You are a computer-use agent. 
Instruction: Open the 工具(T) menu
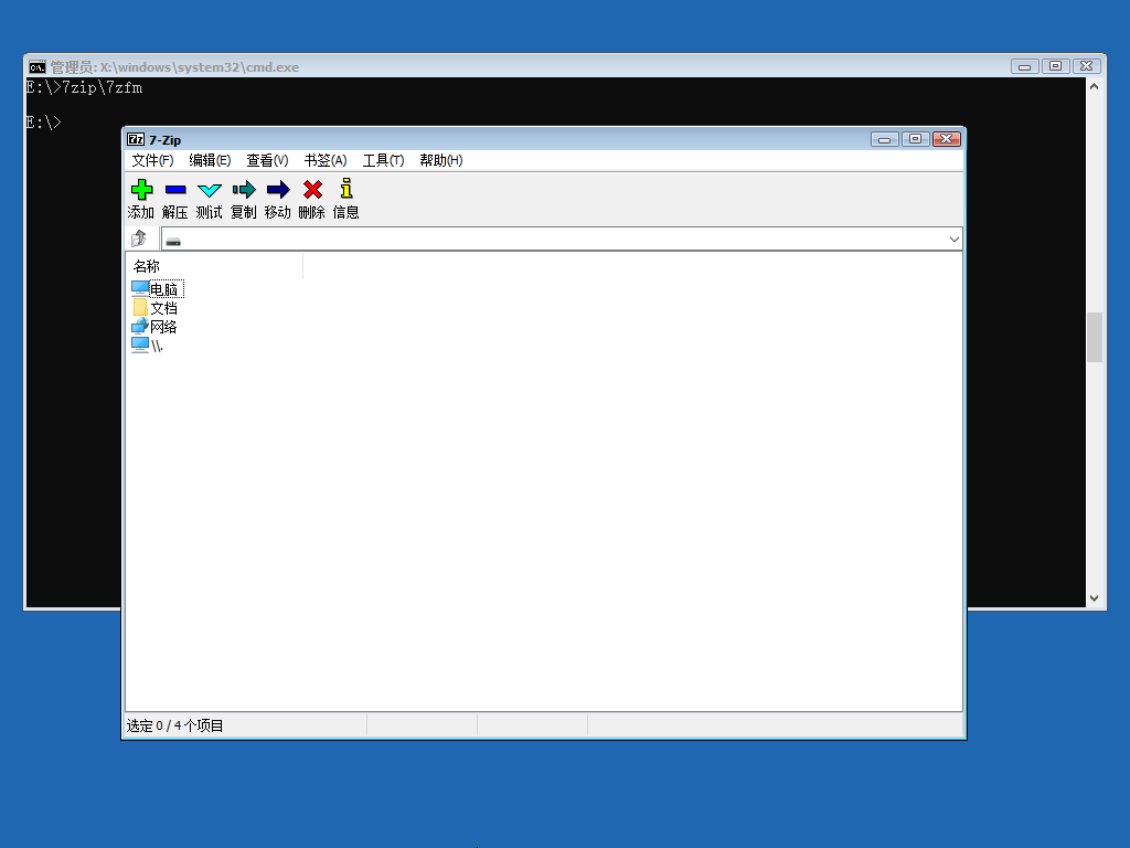(383, 161)
